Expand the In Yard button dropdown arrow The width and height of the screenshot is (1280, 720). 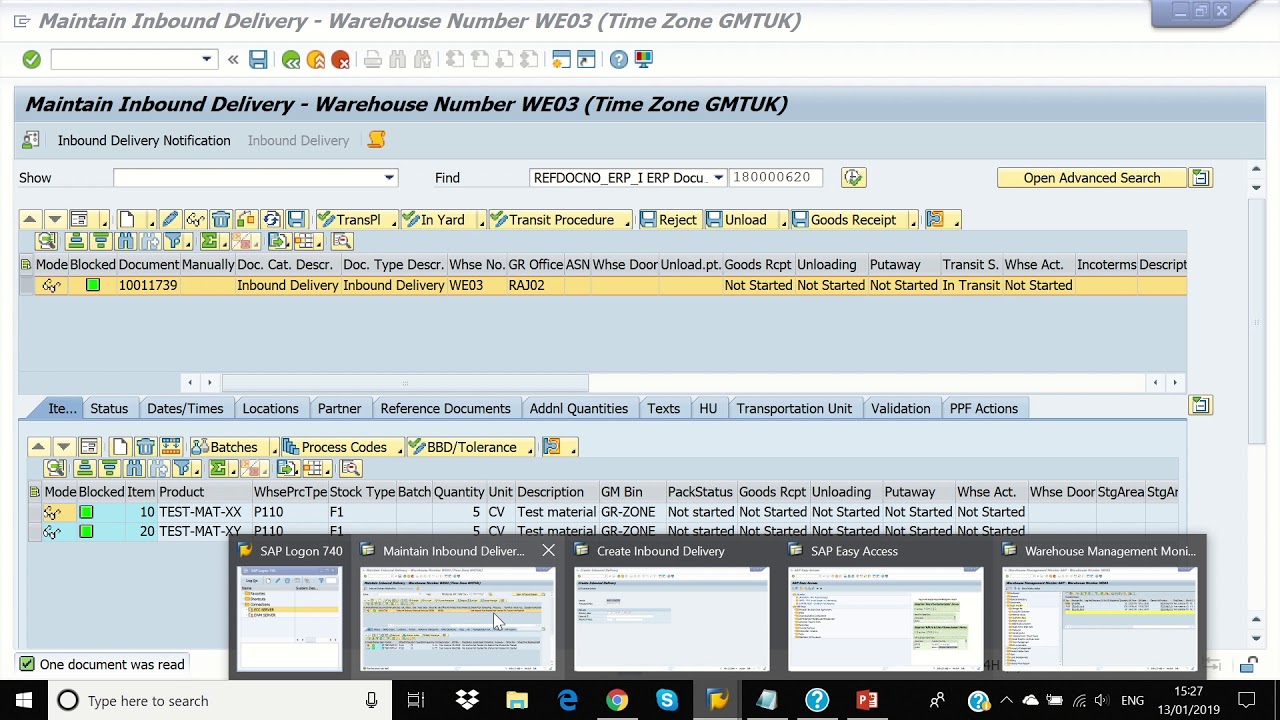(481, 221)
